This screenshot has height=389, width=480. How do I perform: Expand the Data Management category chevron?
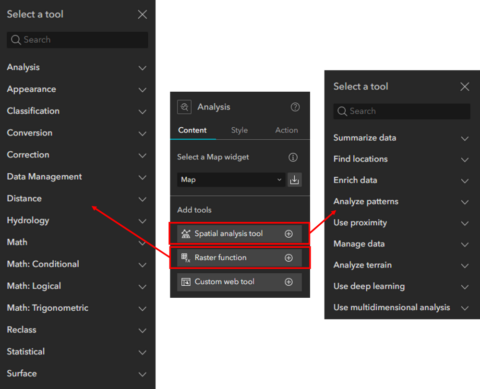point(142,177)
